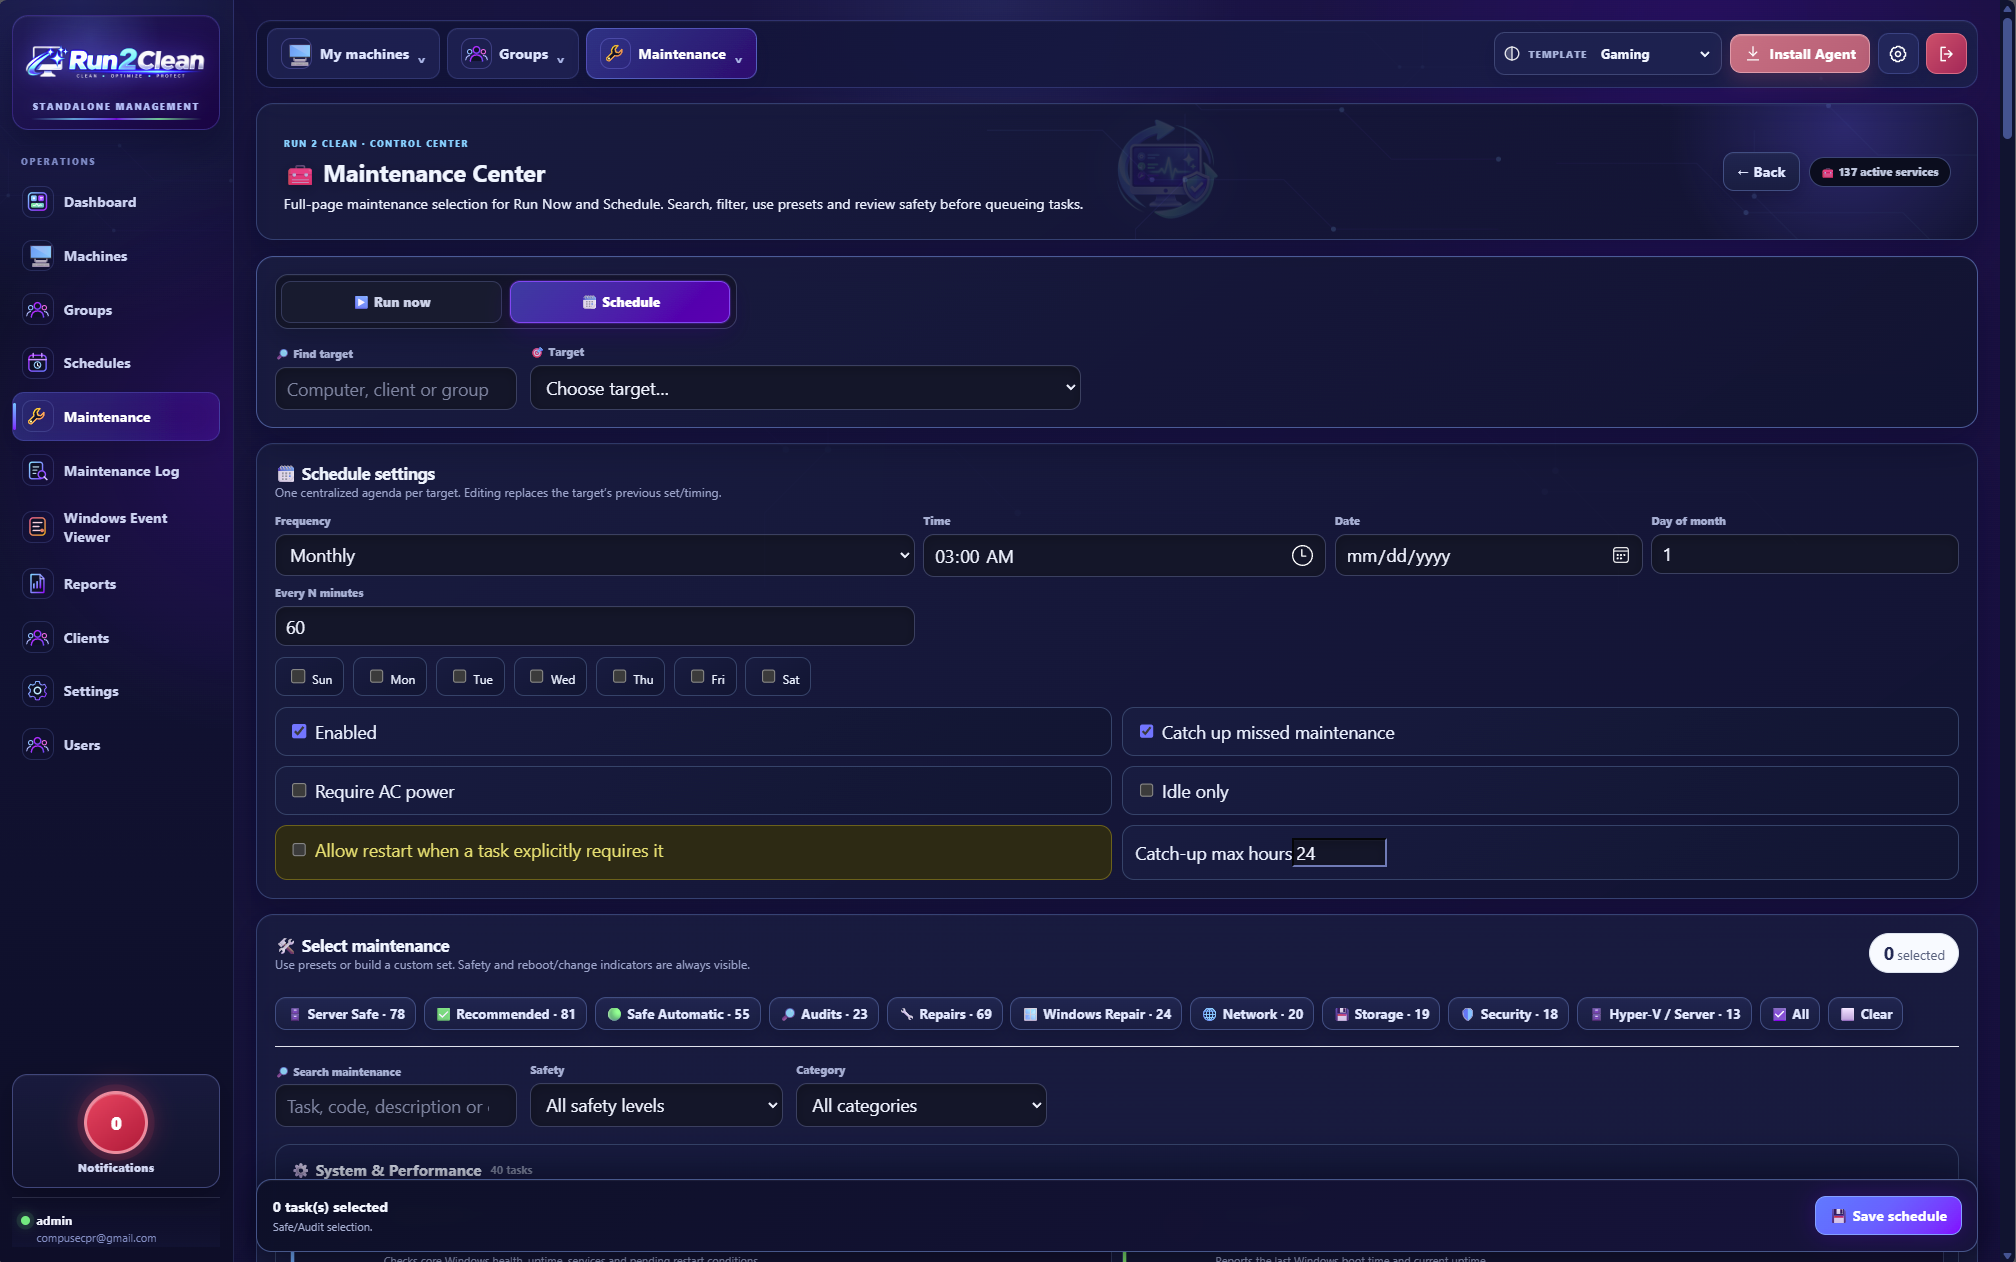This screenshot has height=1262, width=2016.
Task: Enable Require AC power checkbox
Action: coord(298,791)
